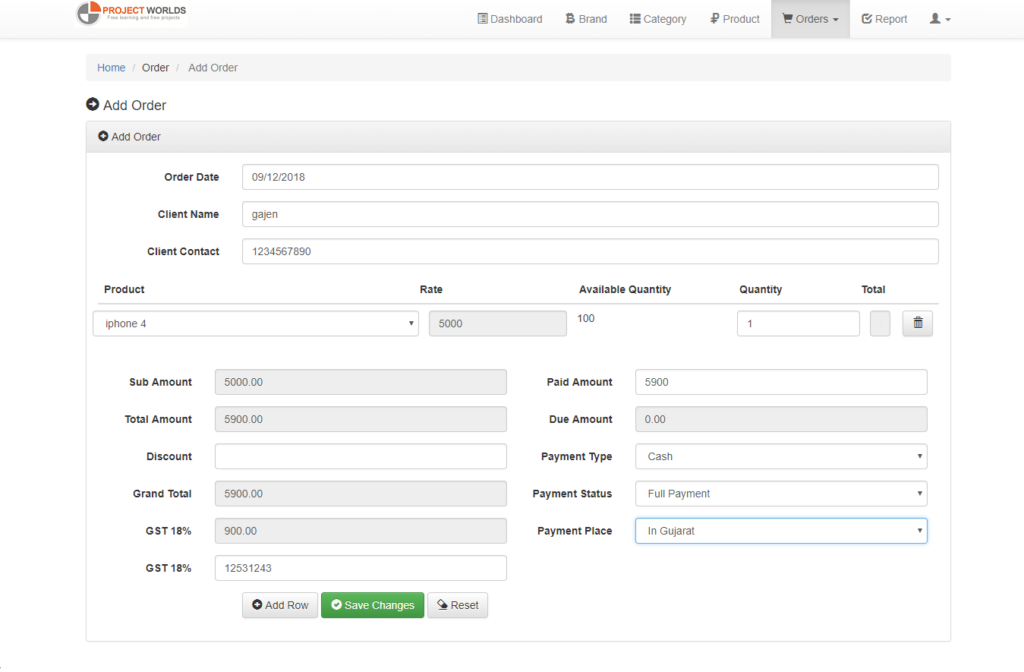This screenshot has width=1024, height=672.
Task: Click the shopping cart icon on Orders
Action: pyautogui.click(x=790, y=18)
